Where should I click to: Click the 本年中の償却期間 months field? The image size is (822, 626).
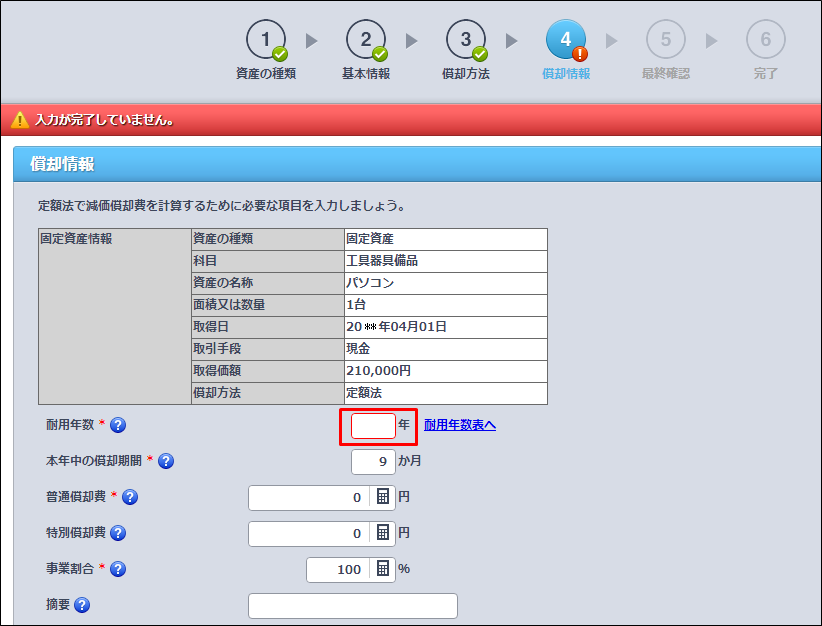(x=373, y=461)
